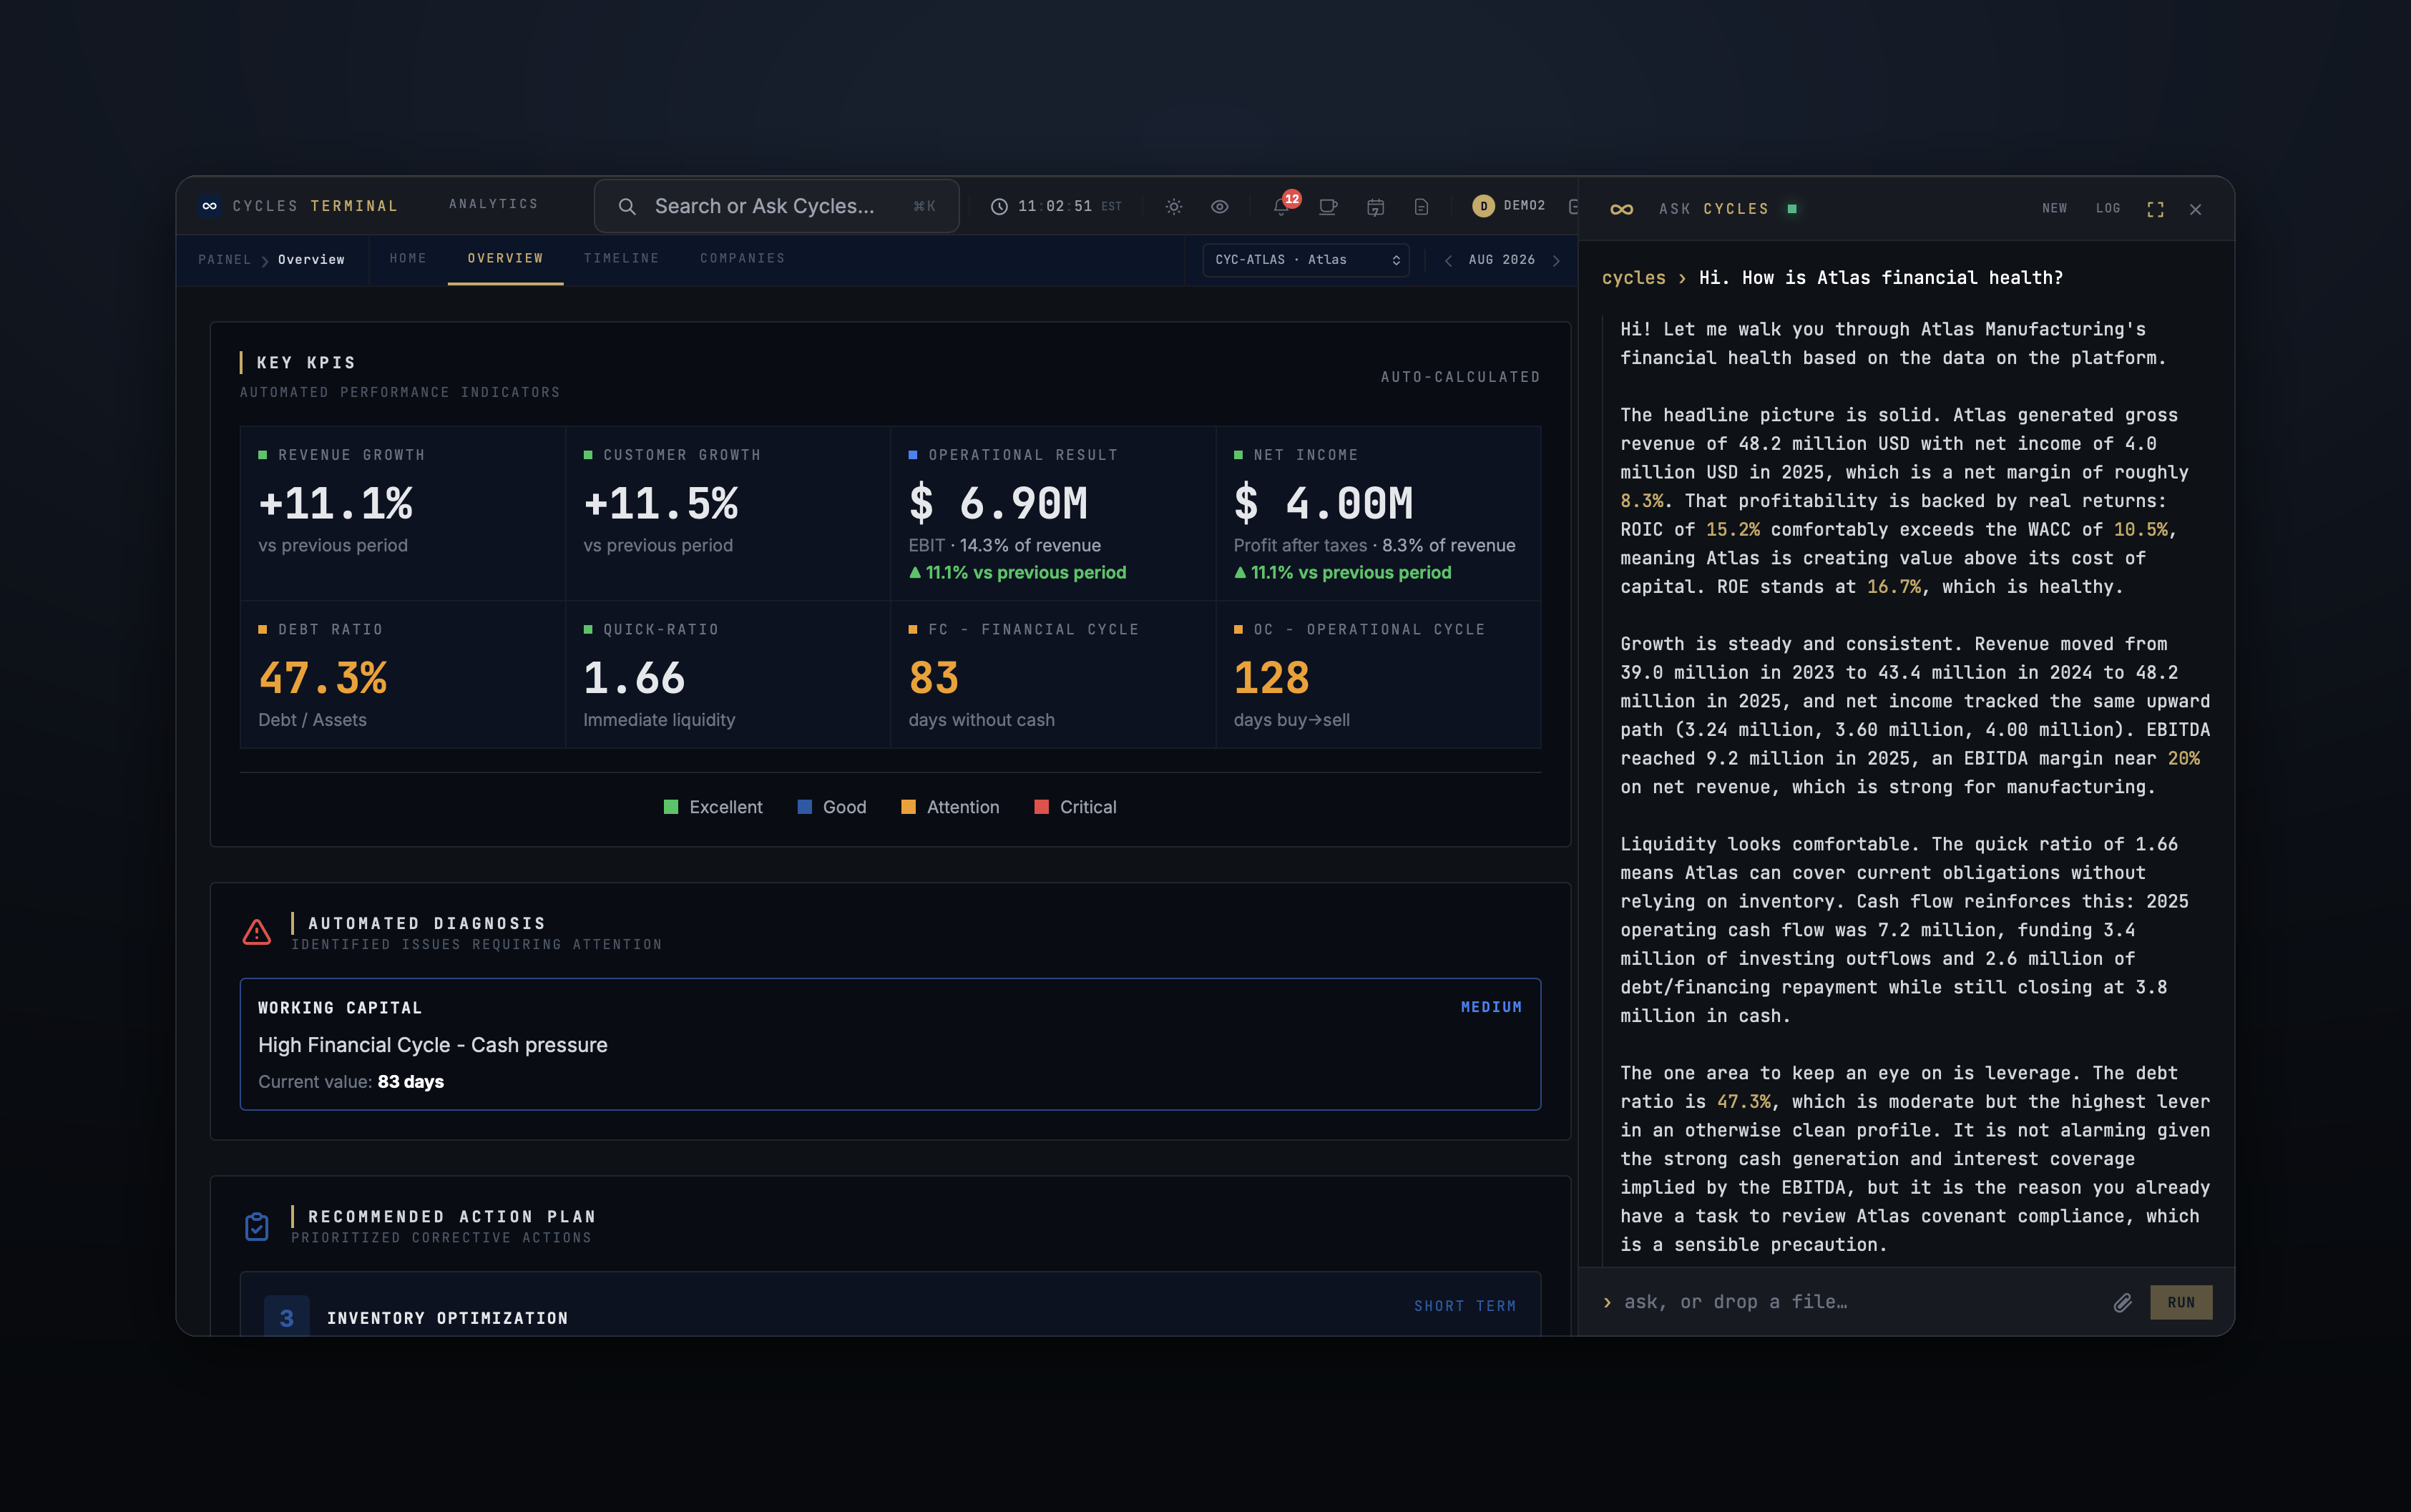Open the LOG in Ask Cycles

click(2108, 208)
